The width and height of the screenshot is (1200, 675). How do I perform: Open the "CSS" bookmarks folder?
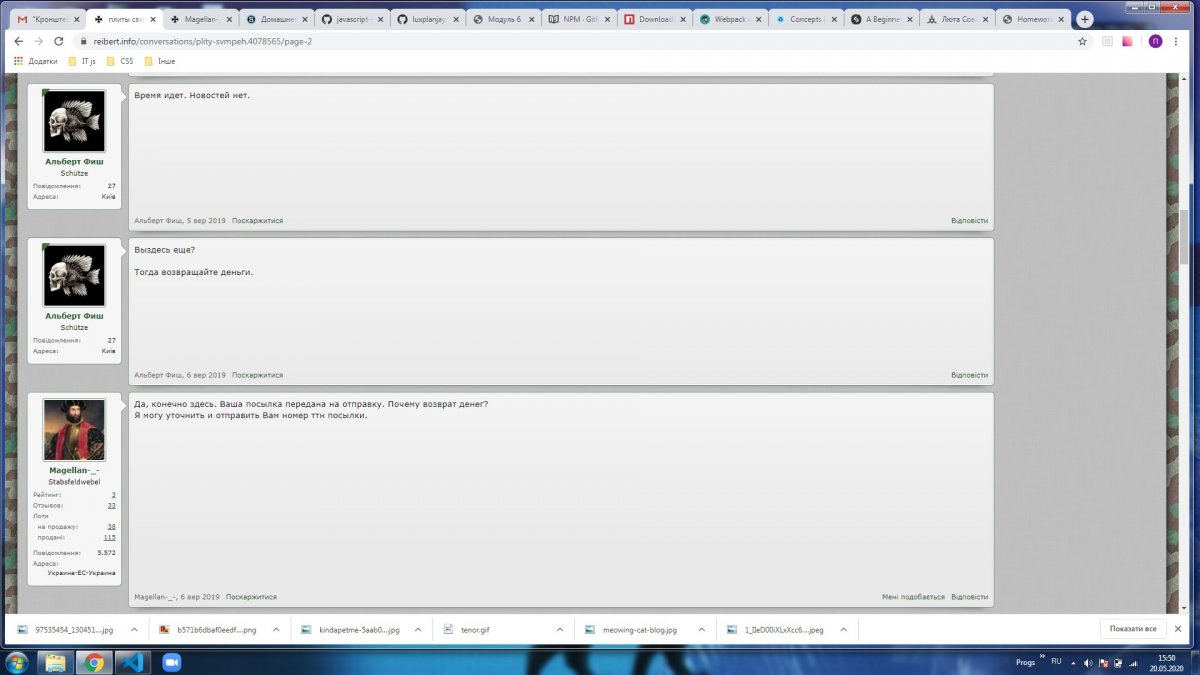(x=119, y=61)
